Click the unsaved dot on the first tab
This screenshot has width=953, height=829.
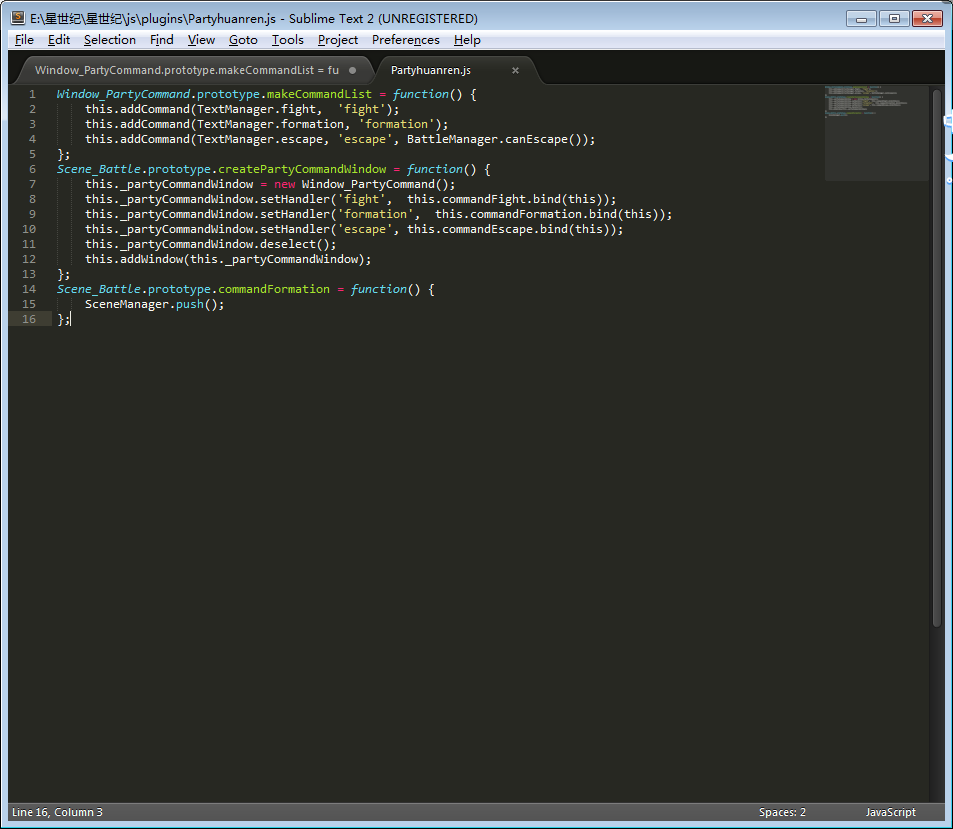[353, 71]
